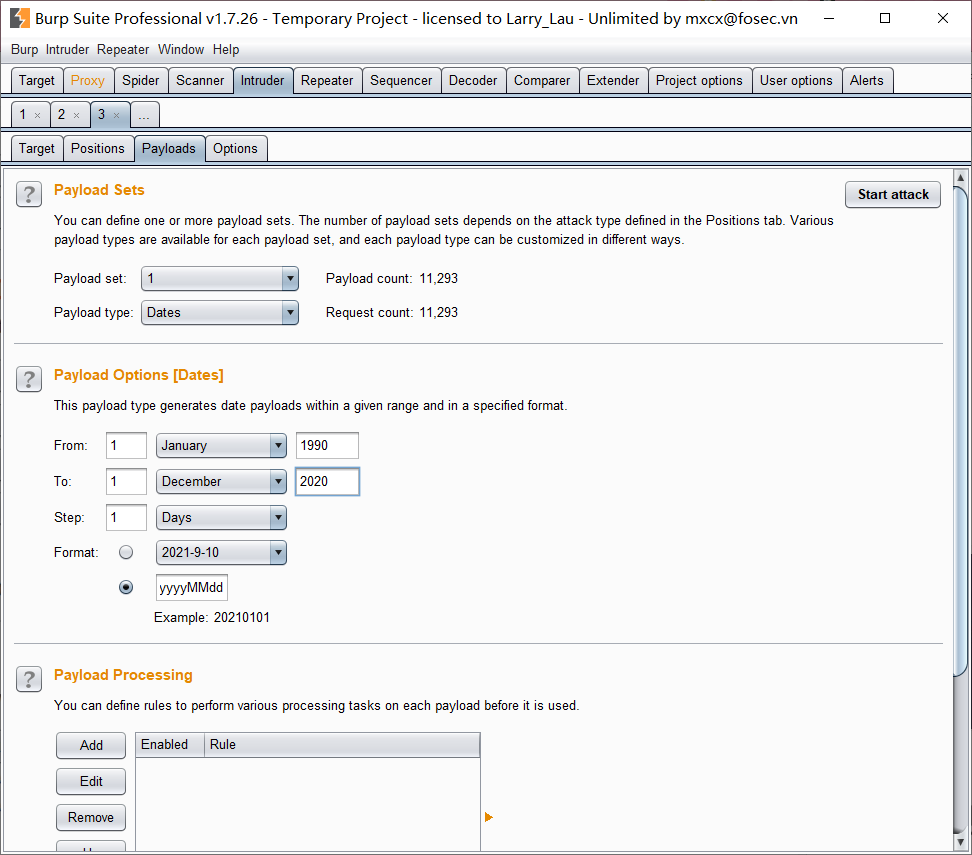The width and height of the screenshot is (972, 855).
Task: Switch to the Scanner tab
Action: pos(200,81)
